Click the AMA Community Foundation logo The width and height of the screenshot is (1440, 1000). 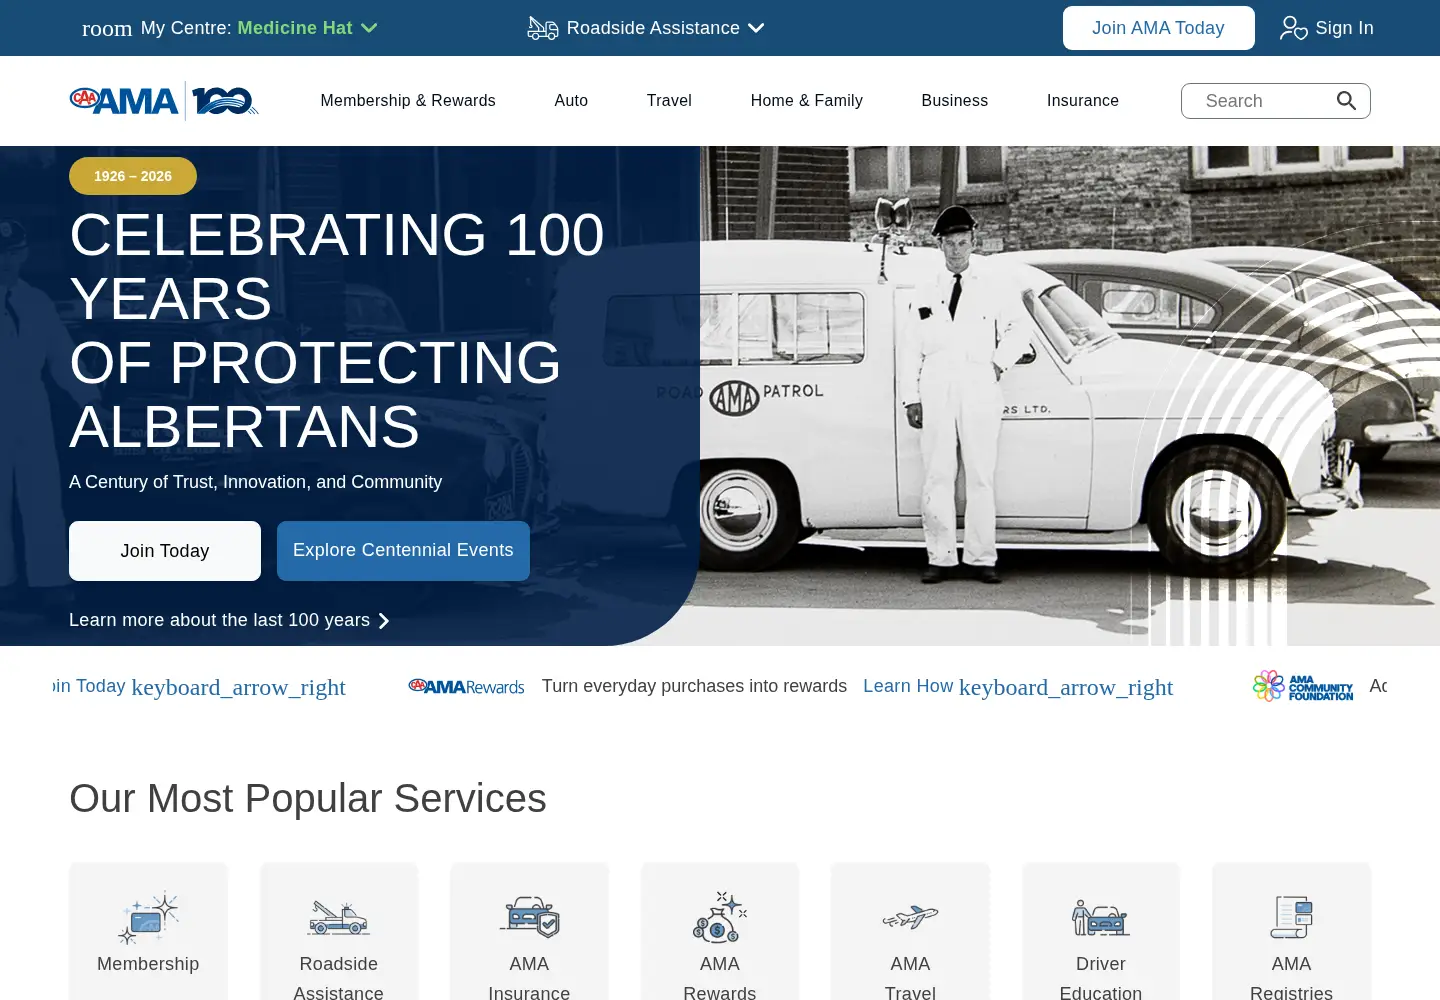pyautogui.click(x=1303, y=686)
